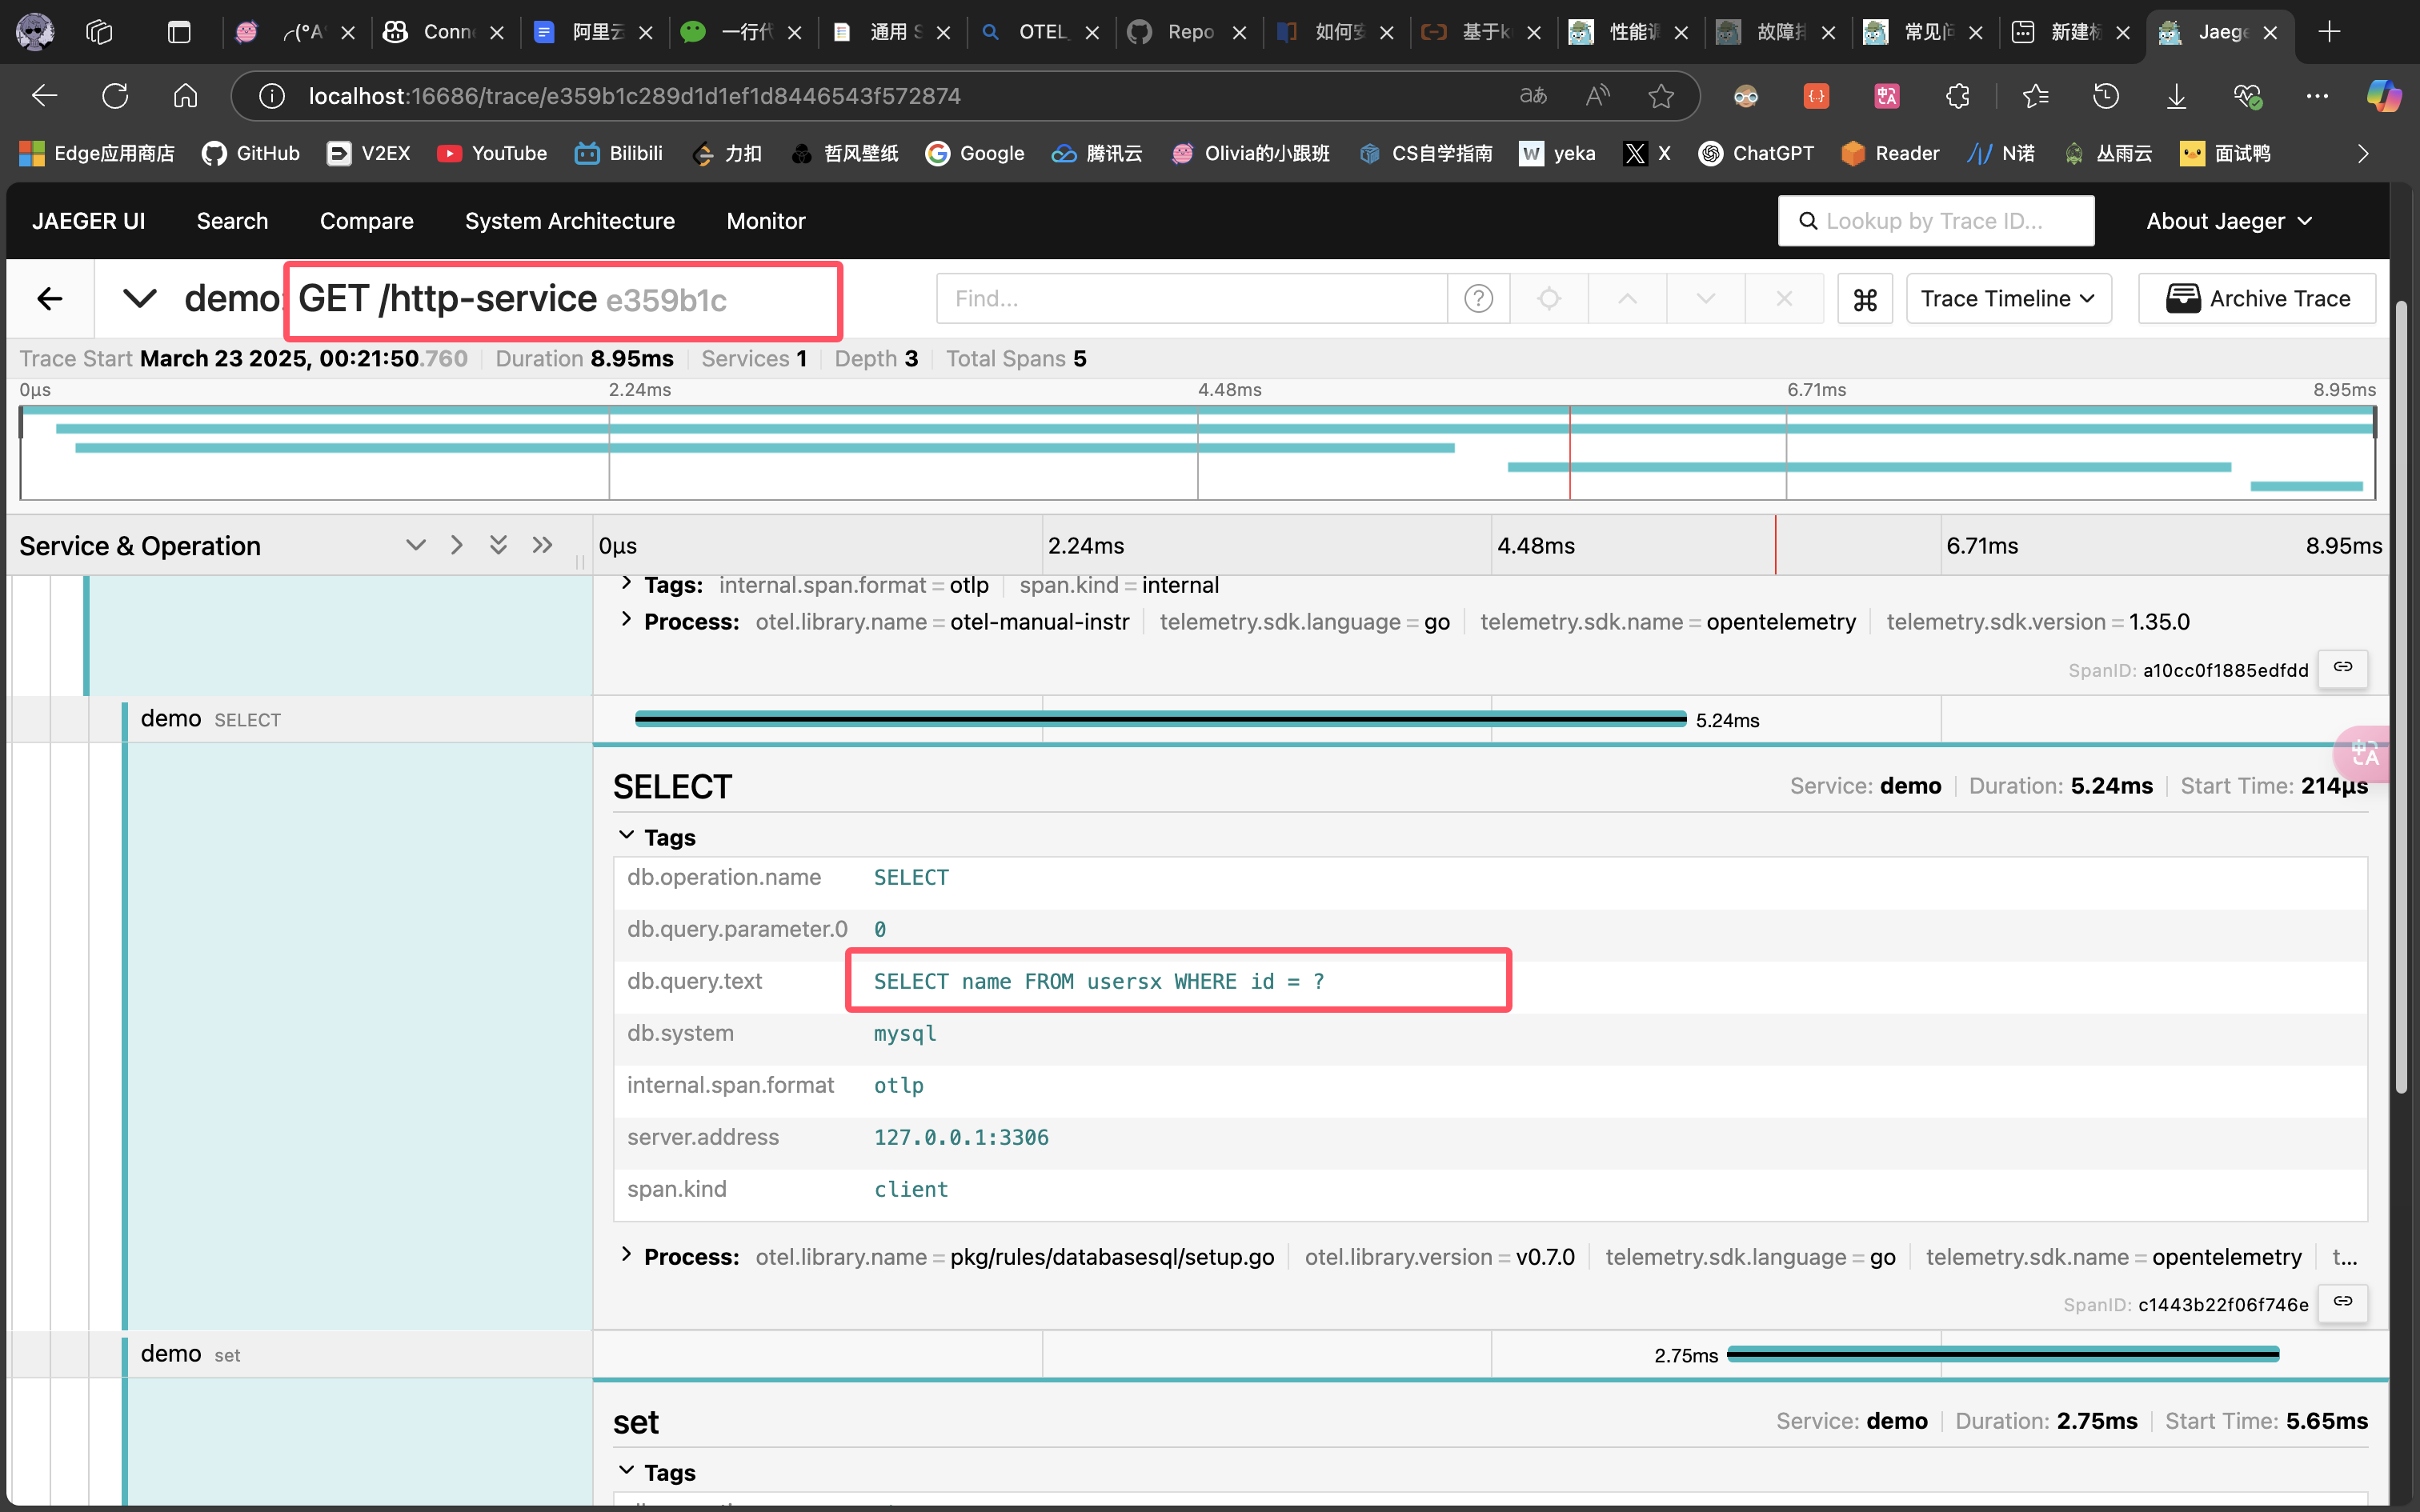Screen dimensions: 2420x1512
Task: Open the System Architecture menu item
Action: point(569,221)
